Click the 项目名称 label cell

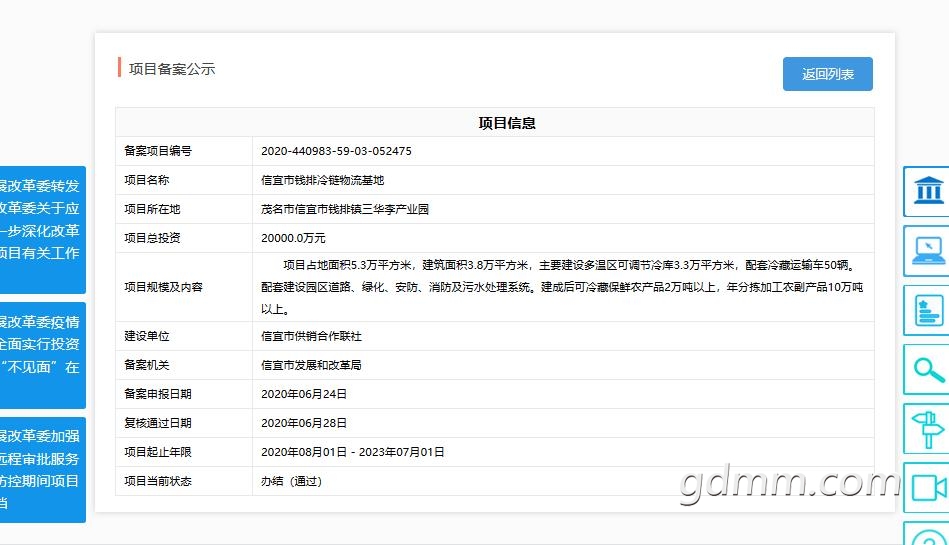[184, 180]
